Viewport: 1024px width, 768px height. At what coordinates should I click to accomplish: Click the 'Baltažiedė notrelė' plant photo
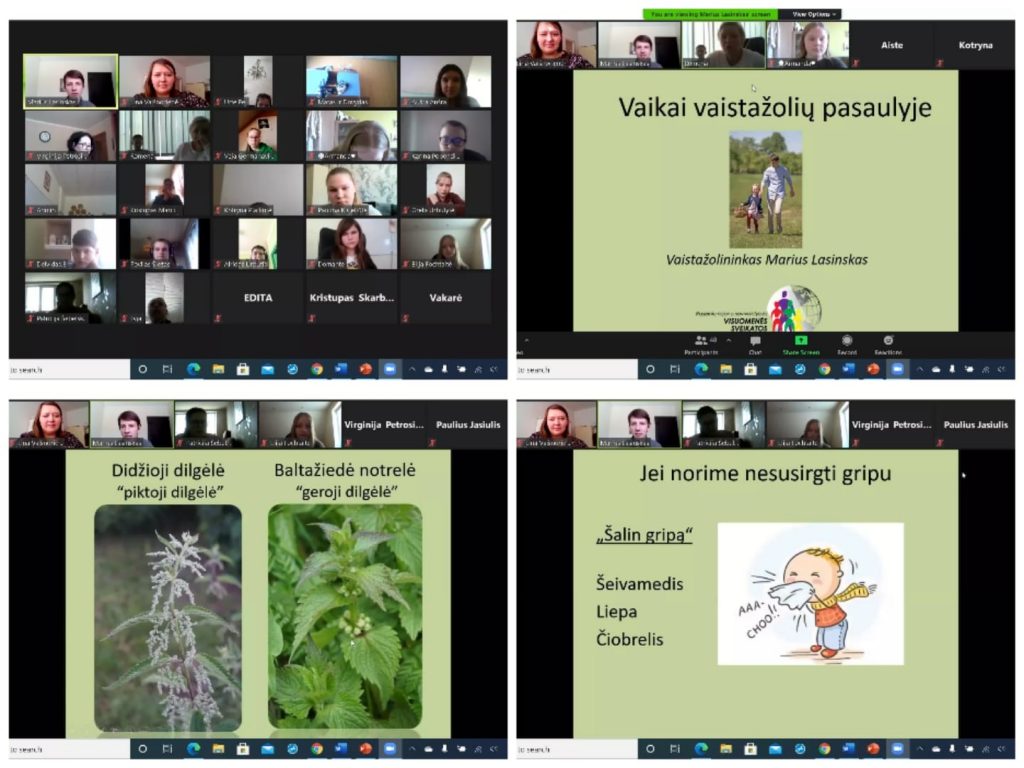[x=345, y=616]
